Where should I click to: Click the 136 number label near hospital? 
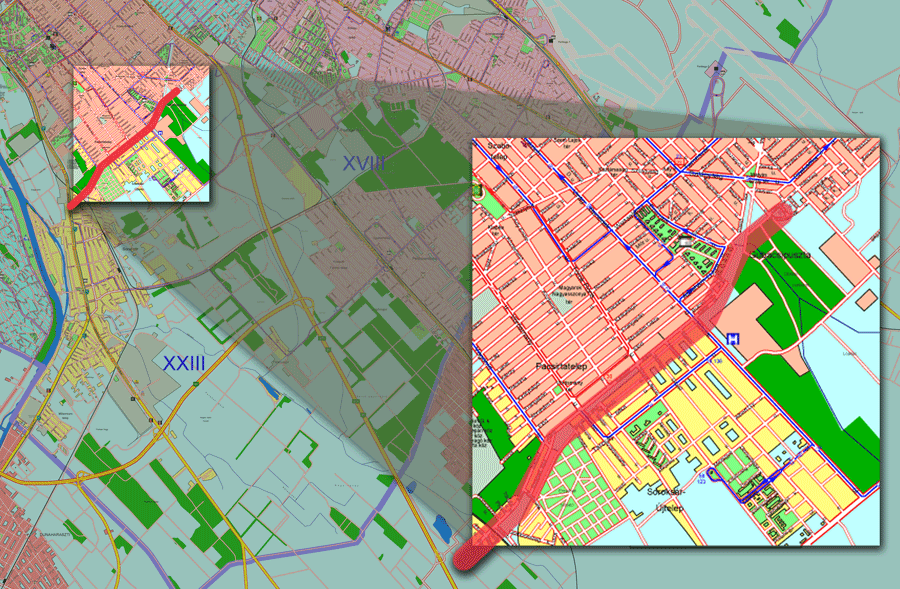[717, 360]
